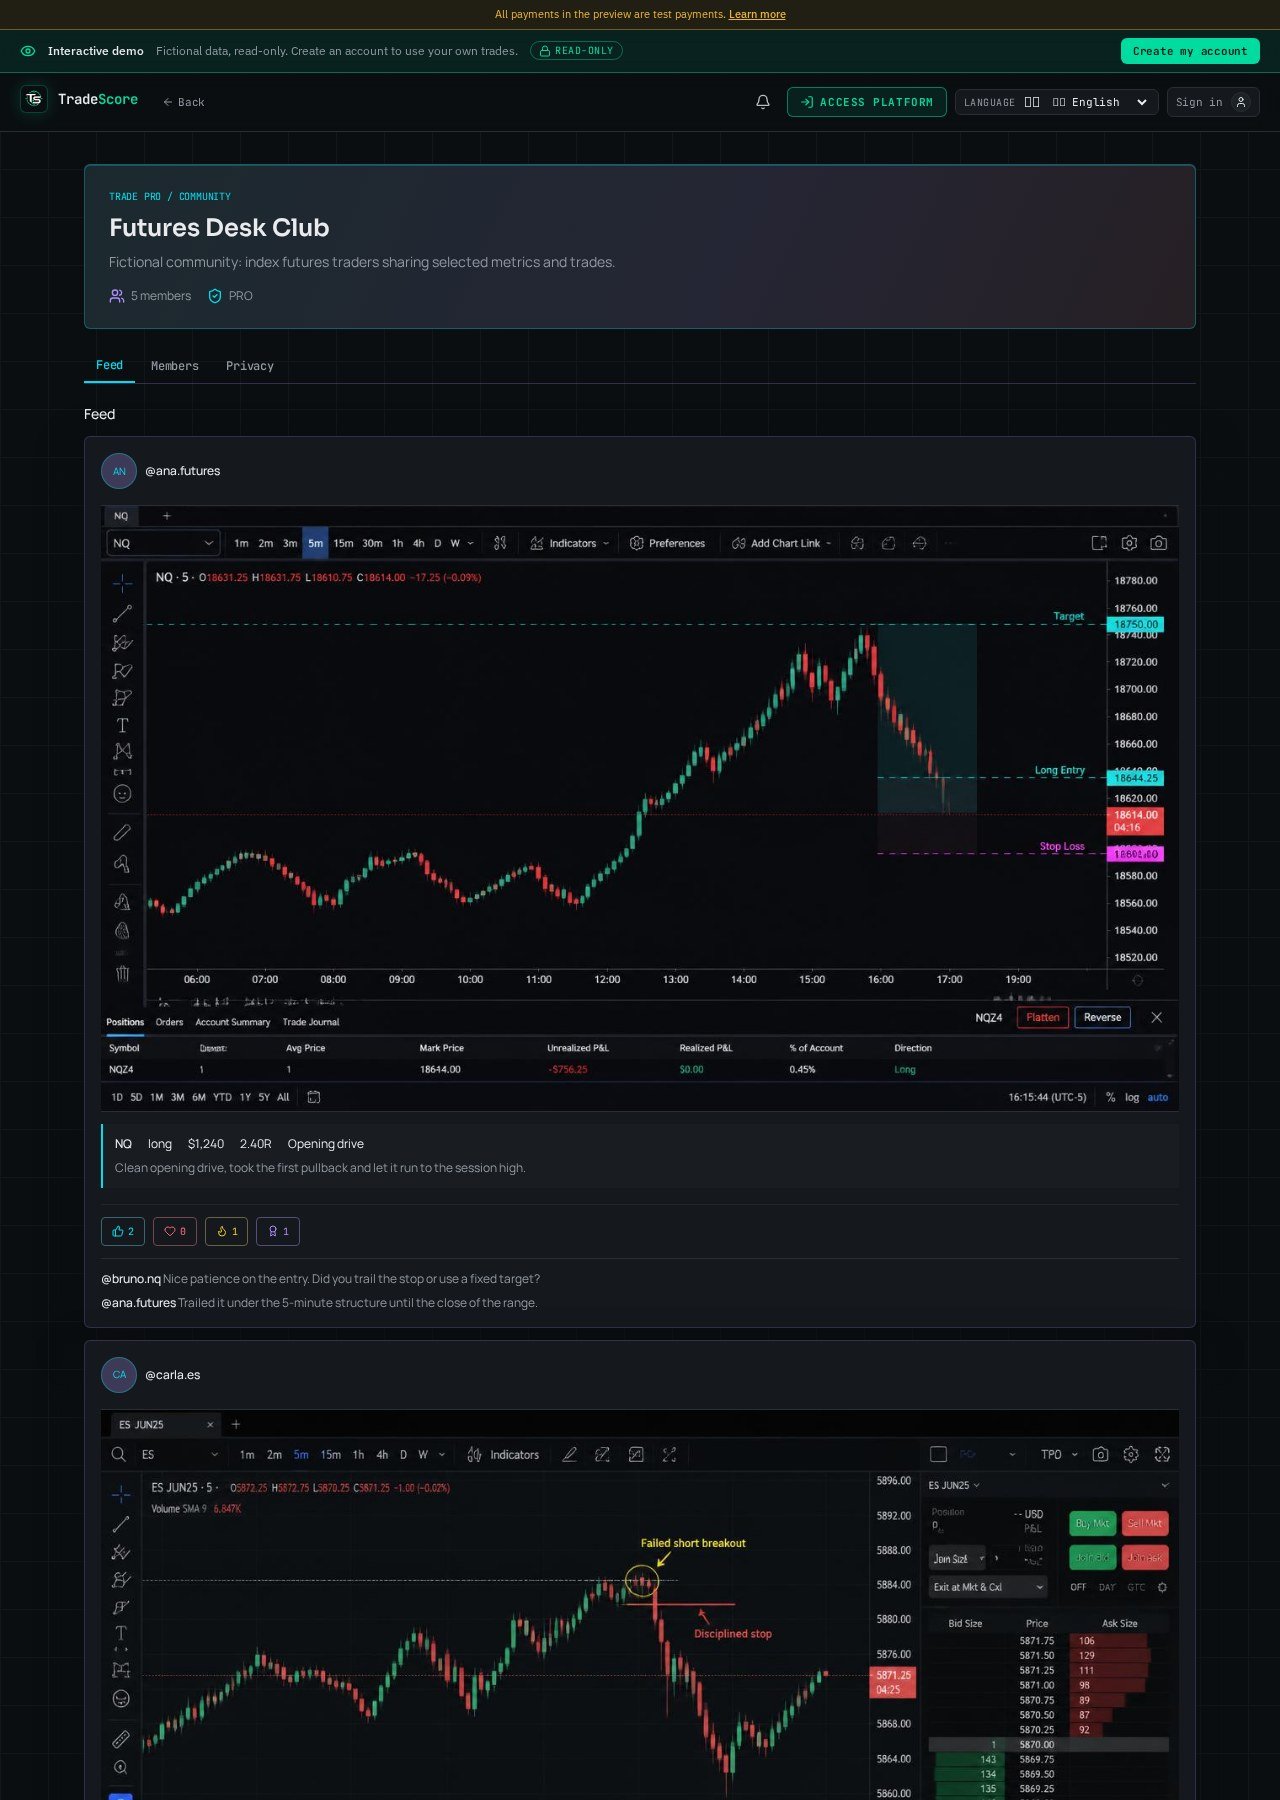Click layout panel icon in NQ toolbar
The image size is (1280, 1800).
(1099, 543)
